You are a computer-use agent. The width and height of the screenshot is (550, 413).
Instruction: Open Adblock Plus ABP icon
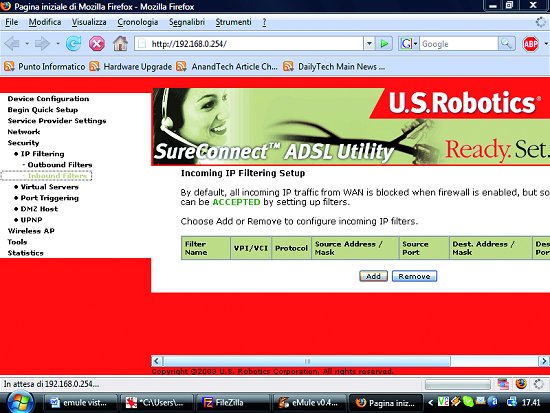pyautogui.click(x=531, y=44)
